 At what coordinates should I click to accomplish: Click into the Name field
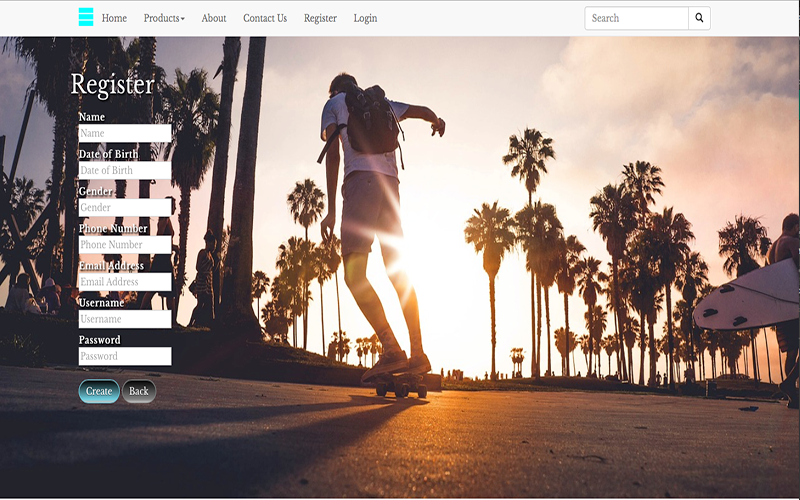(x=125, y=133)
